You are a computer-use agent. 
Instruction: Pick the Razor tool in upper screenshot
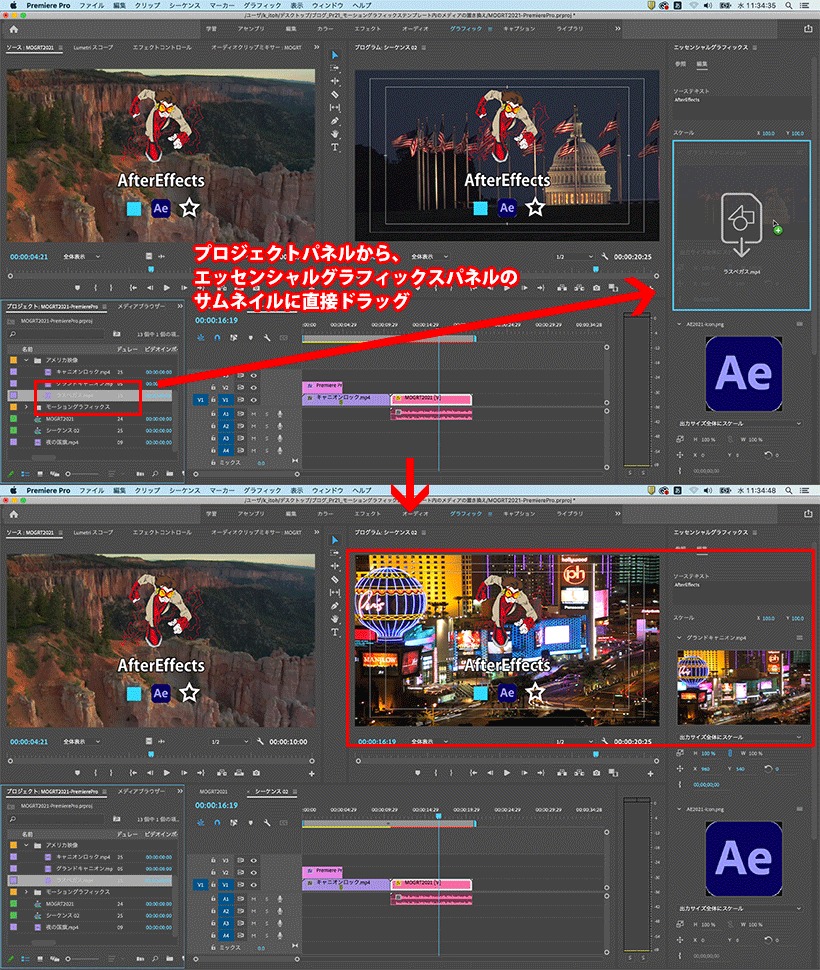[x=335, y=95]
